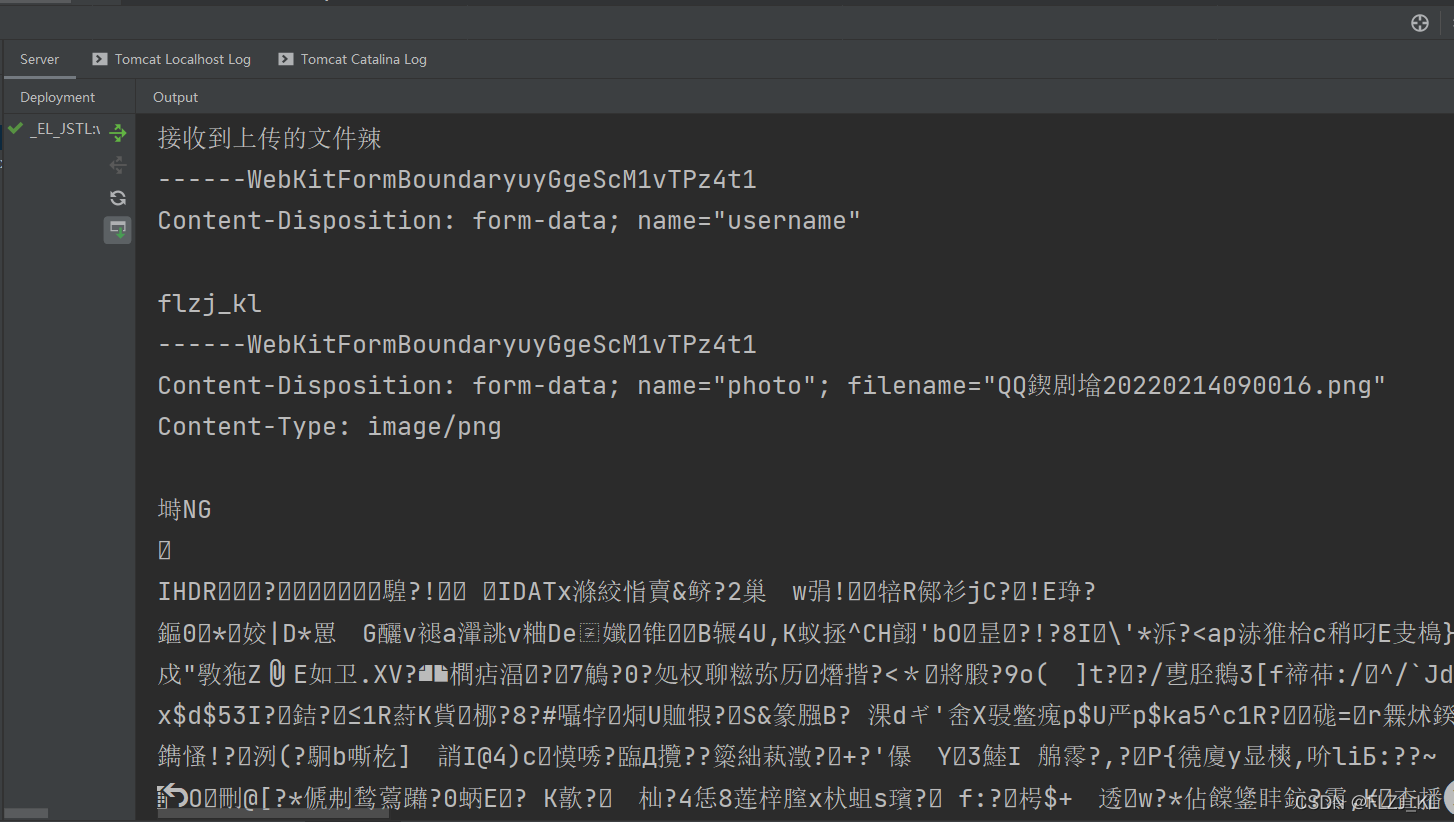Select the _EL_JSTL deployment artifact

click(x=65, y=129)
